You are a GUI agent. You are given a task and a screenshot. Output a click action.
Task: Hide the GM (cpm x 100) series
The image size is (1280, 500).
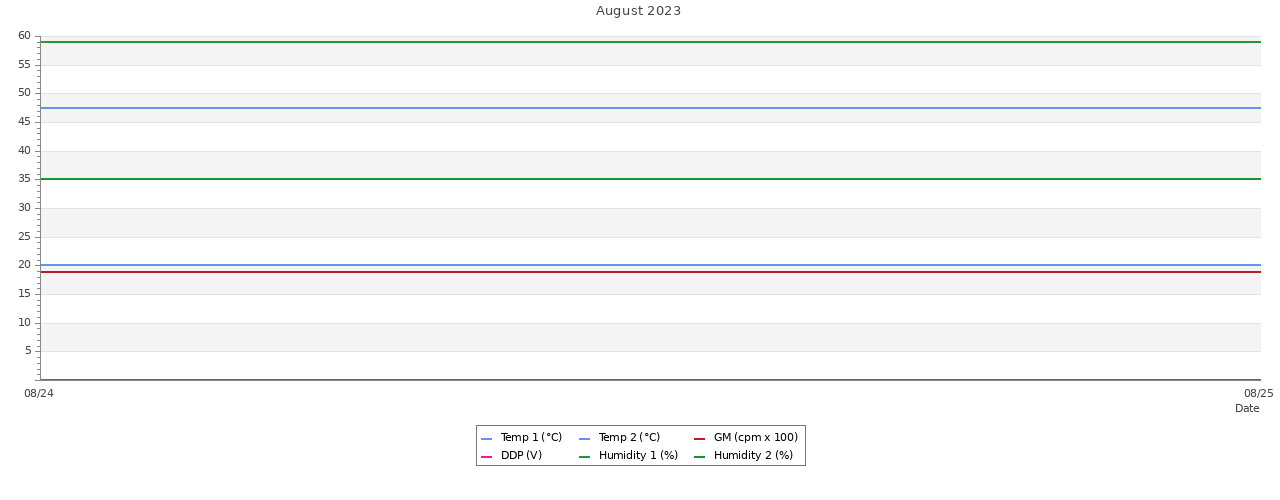(x=755, y=438)
